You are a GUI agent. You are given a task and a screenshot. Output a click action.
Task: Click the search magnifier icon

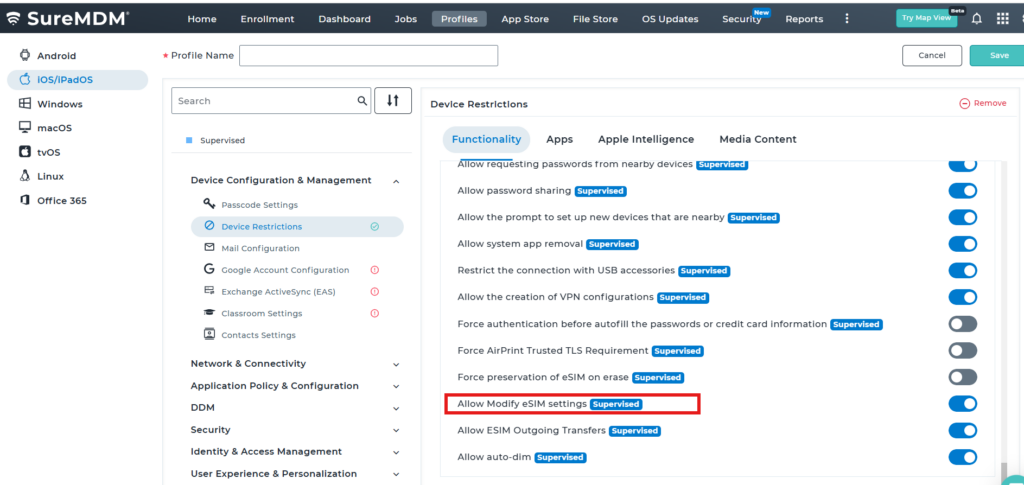tap(362, 101)
